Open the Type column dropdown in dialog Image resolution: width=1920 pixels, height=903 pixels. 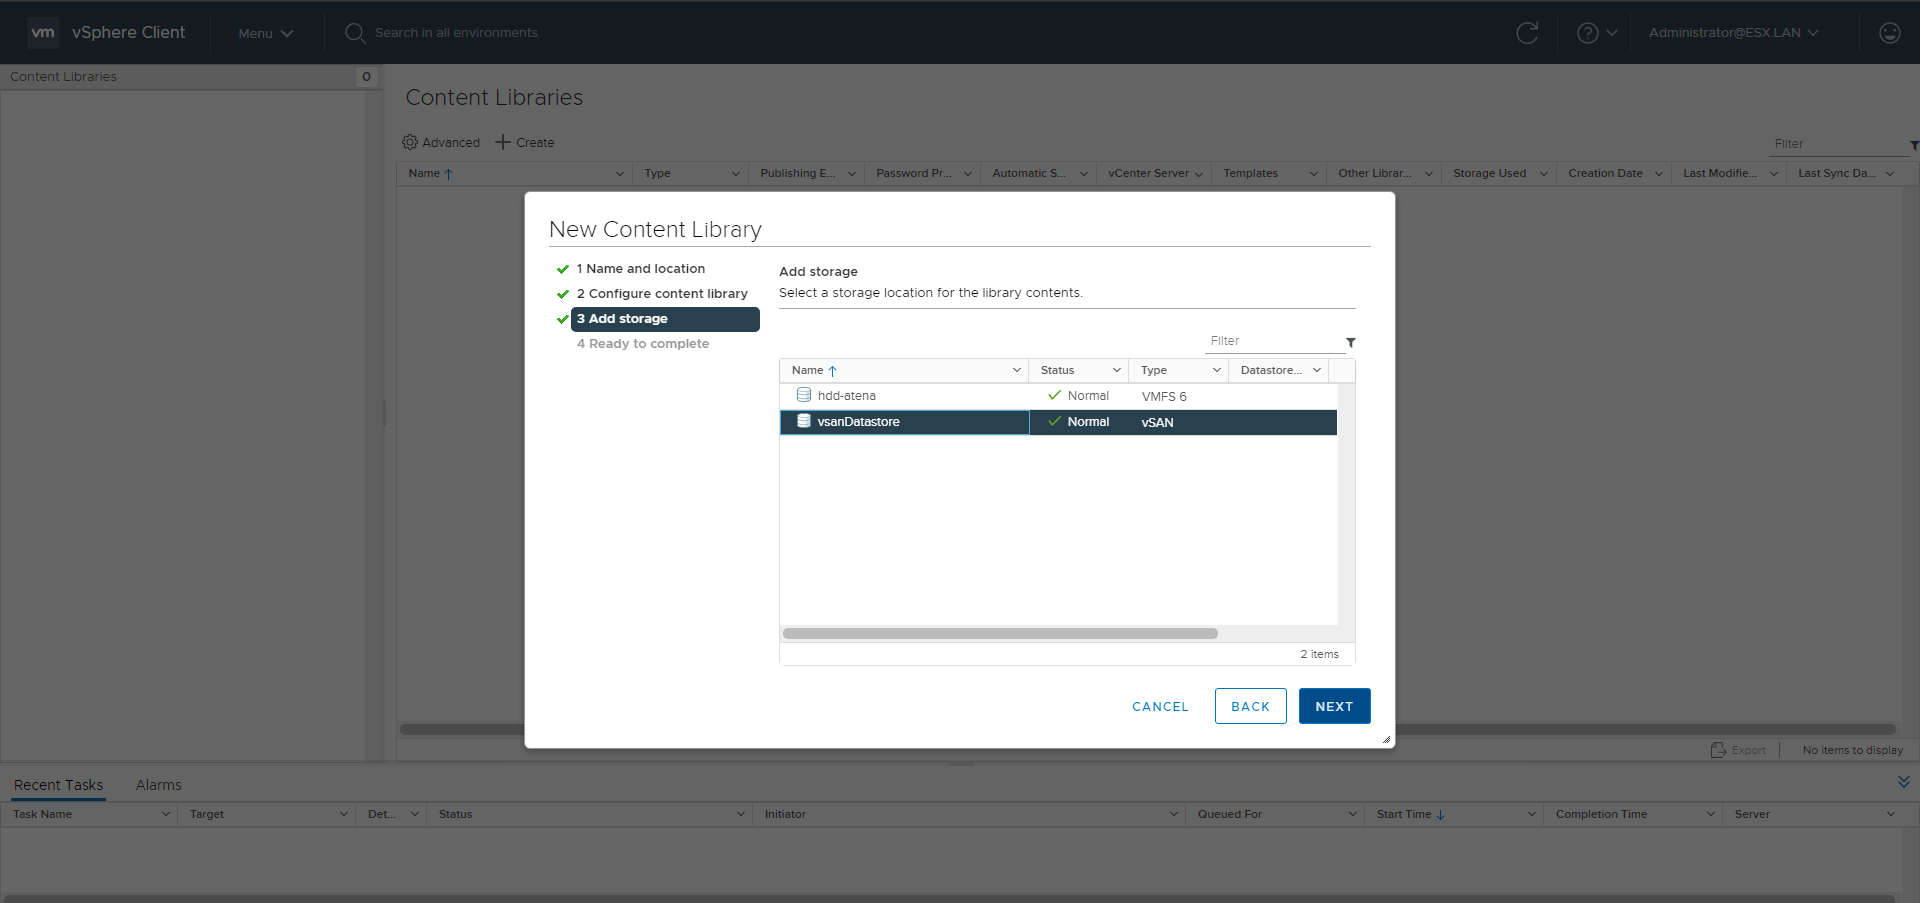[1216, 370]
